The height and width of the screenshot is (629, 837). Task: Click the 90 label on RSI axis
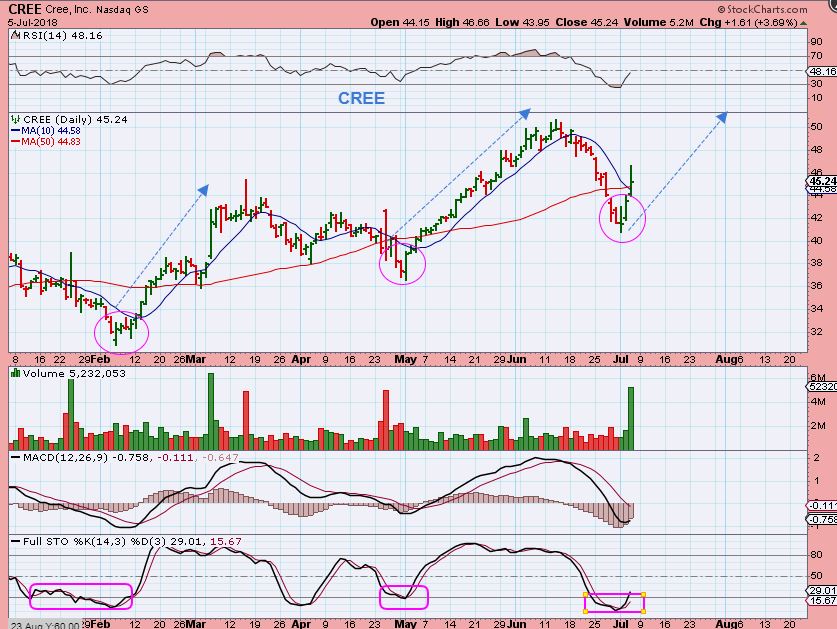coord(816,42)
